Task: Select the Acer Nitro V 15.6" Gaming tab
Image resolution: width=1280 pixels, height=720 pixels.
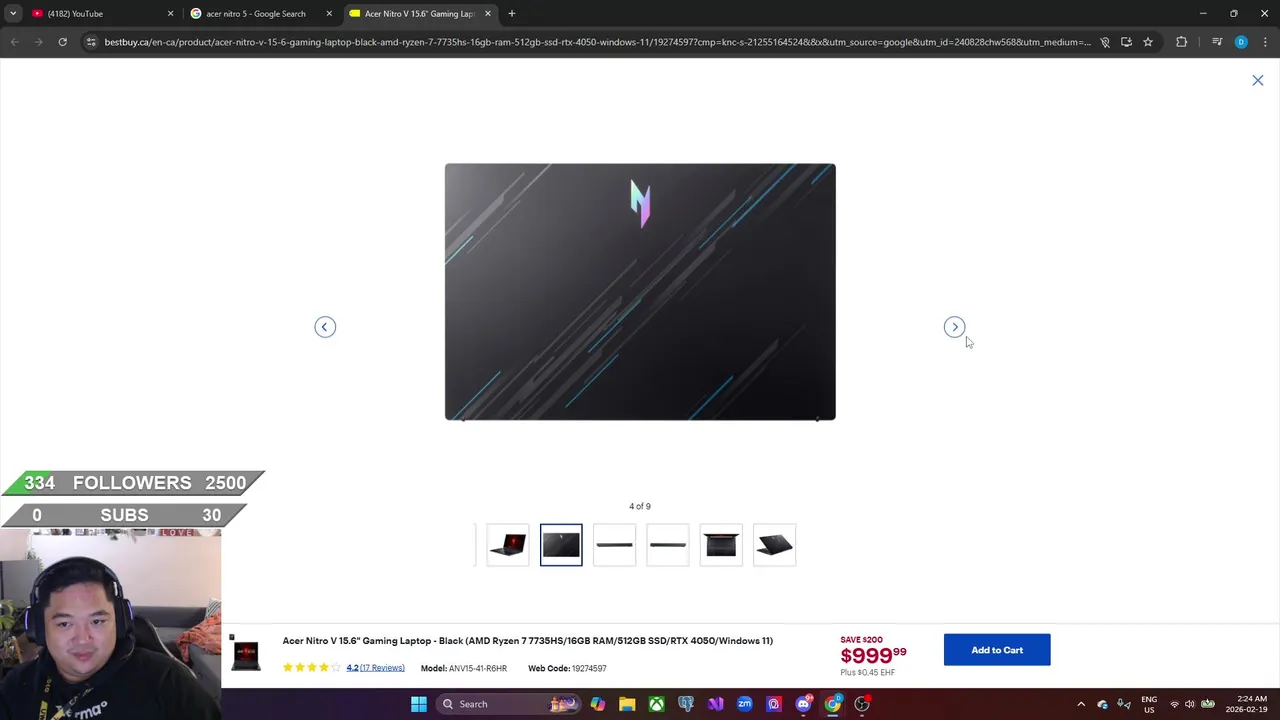Action: coord(420,14)
